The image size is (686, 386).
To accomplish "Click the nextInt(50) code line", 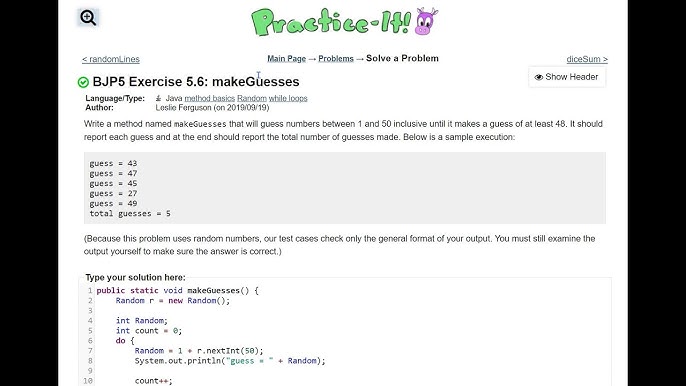I will [199, 351].
